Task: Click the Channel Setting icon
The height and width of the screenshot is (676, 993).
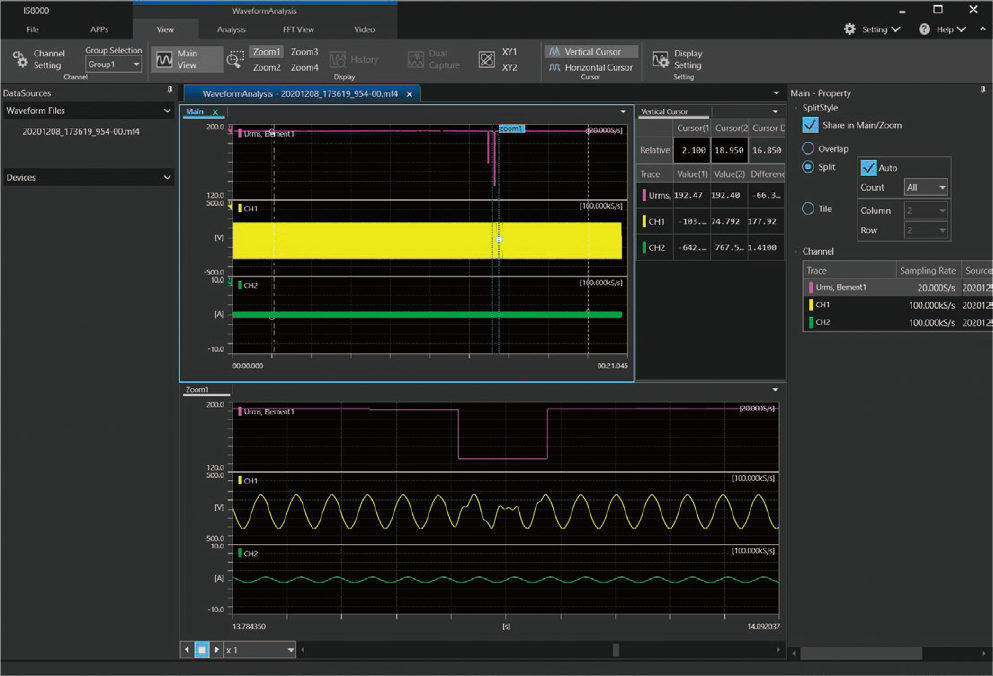Action: click(22, 57)
